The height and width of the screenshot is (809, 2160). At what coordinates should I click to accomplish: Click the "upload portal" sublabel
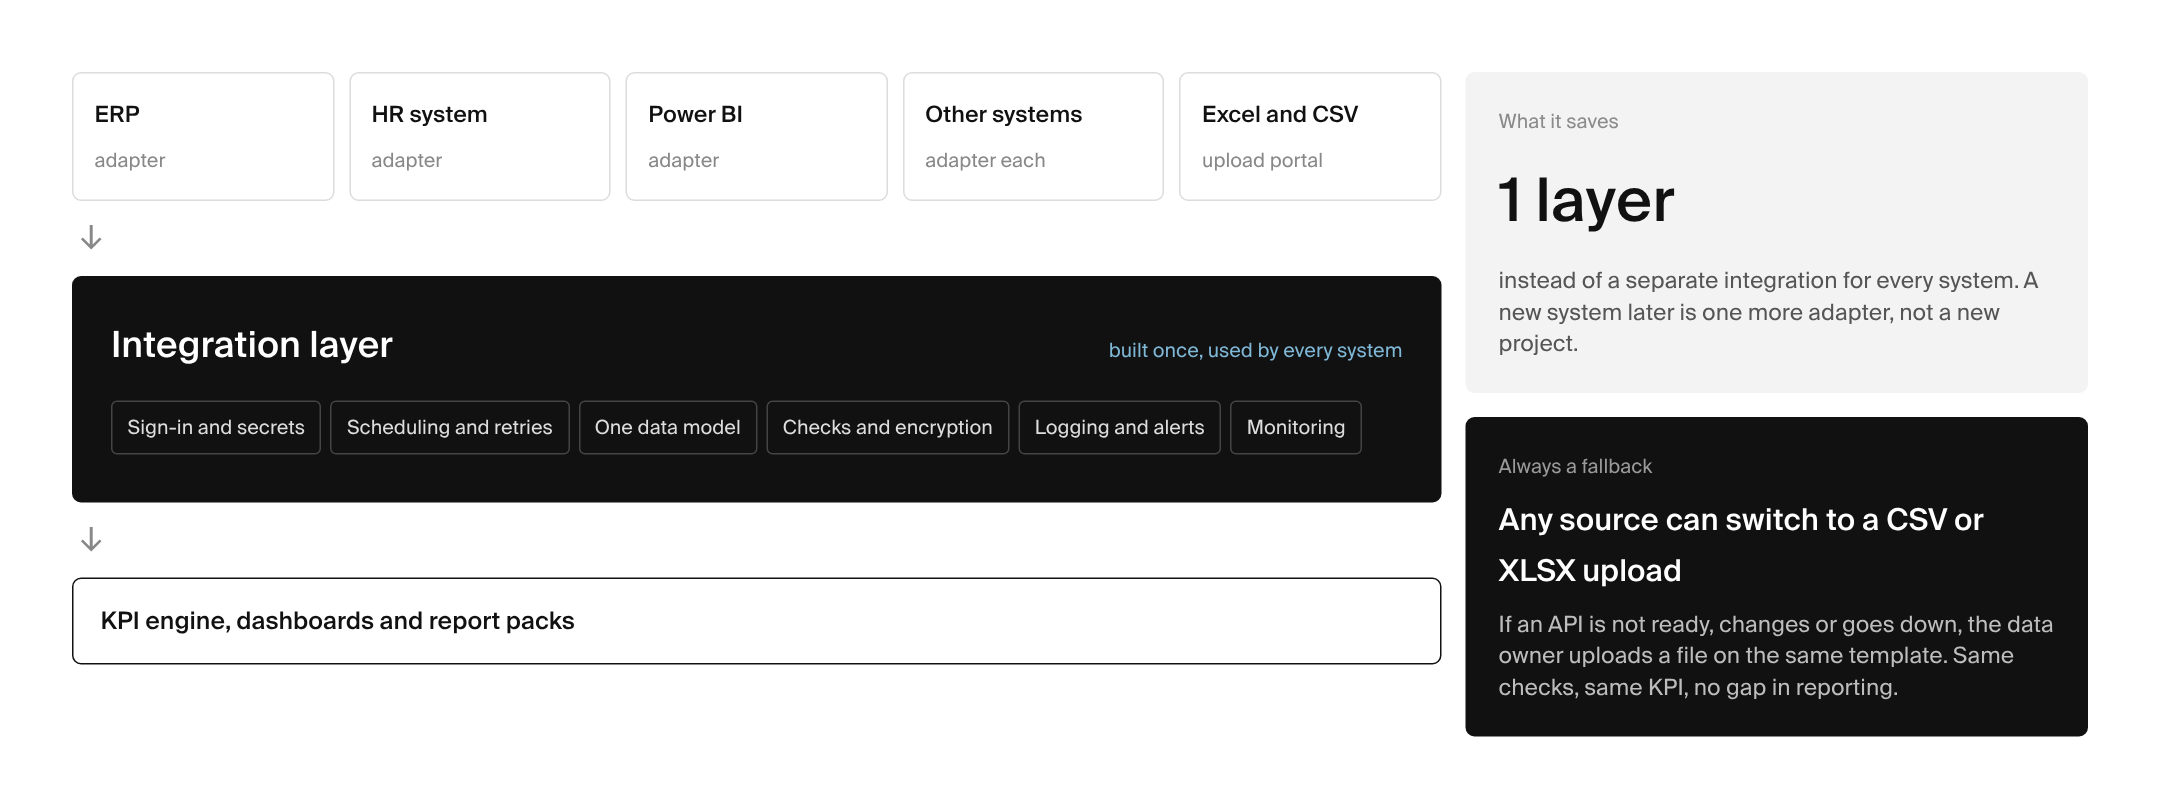pos(1262,160)
